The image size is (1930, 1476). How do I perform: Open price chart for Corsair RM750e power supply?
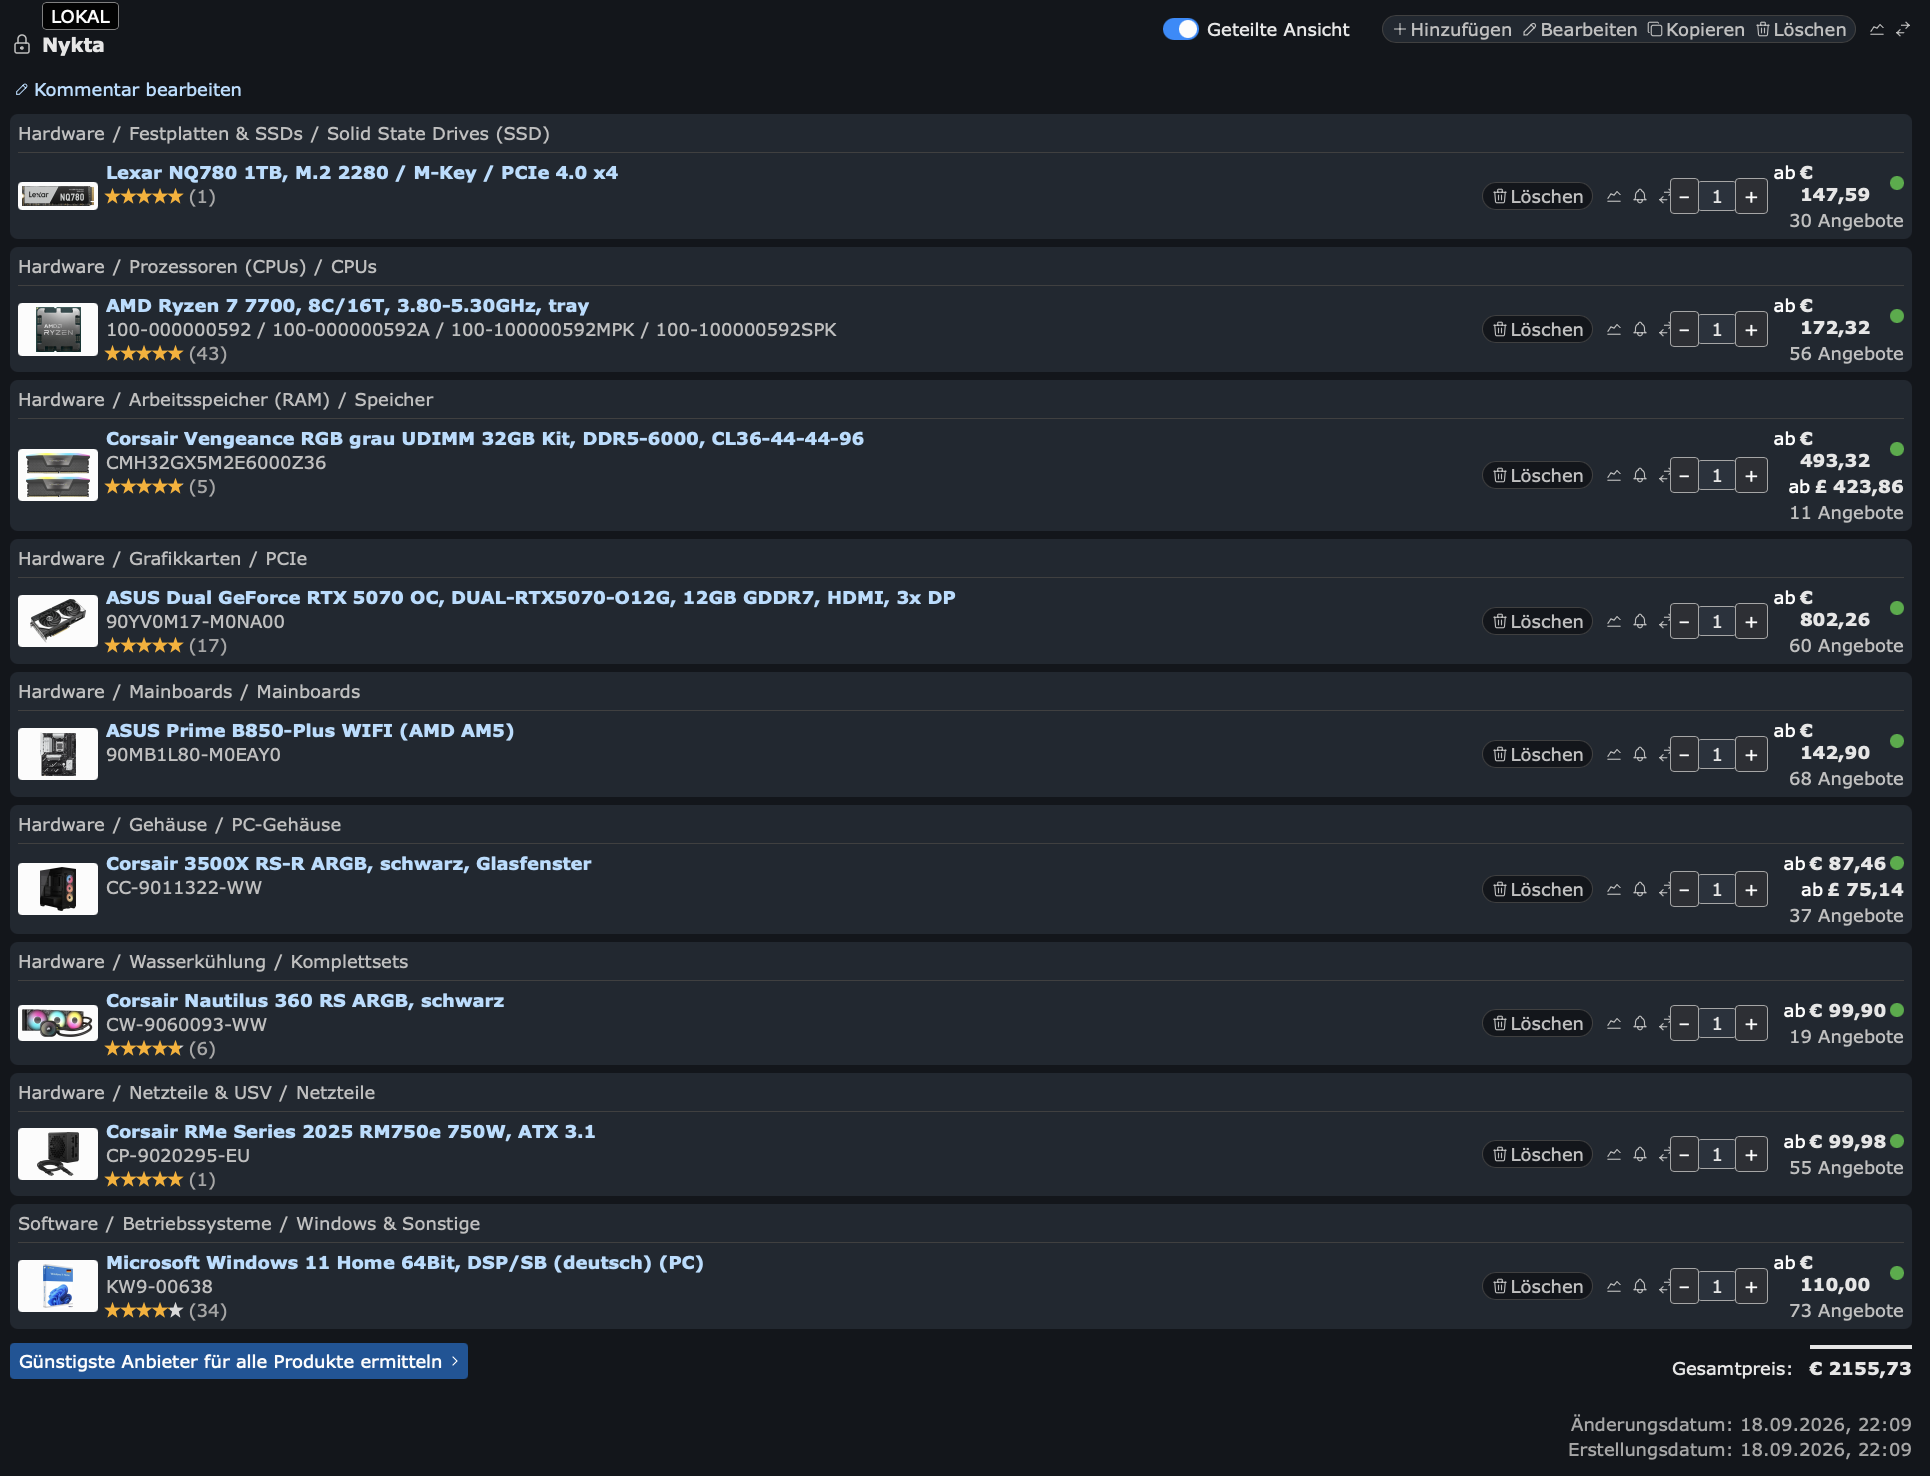tap(1614, 1155)
